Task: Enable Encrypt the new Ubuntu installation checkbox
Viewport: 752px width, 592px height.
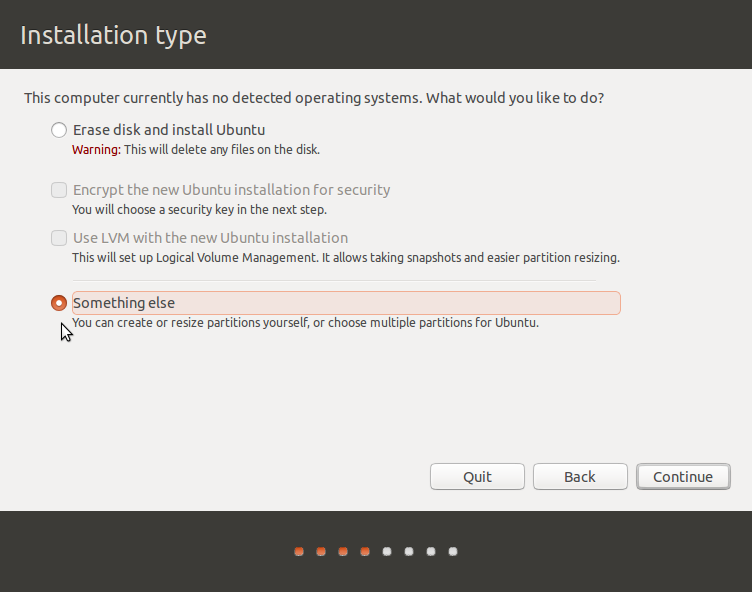Action: click(x=59, y=190)
